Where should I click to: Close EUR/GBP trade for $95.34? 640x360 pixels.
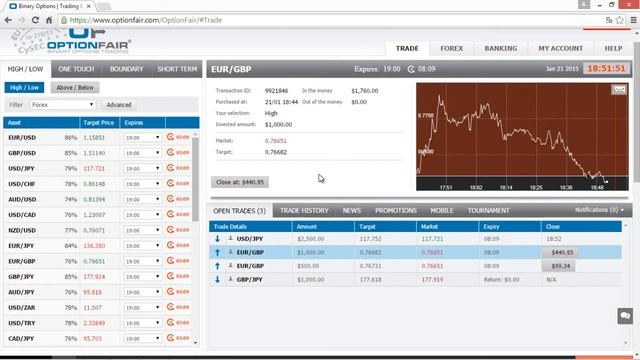[559, 266]
